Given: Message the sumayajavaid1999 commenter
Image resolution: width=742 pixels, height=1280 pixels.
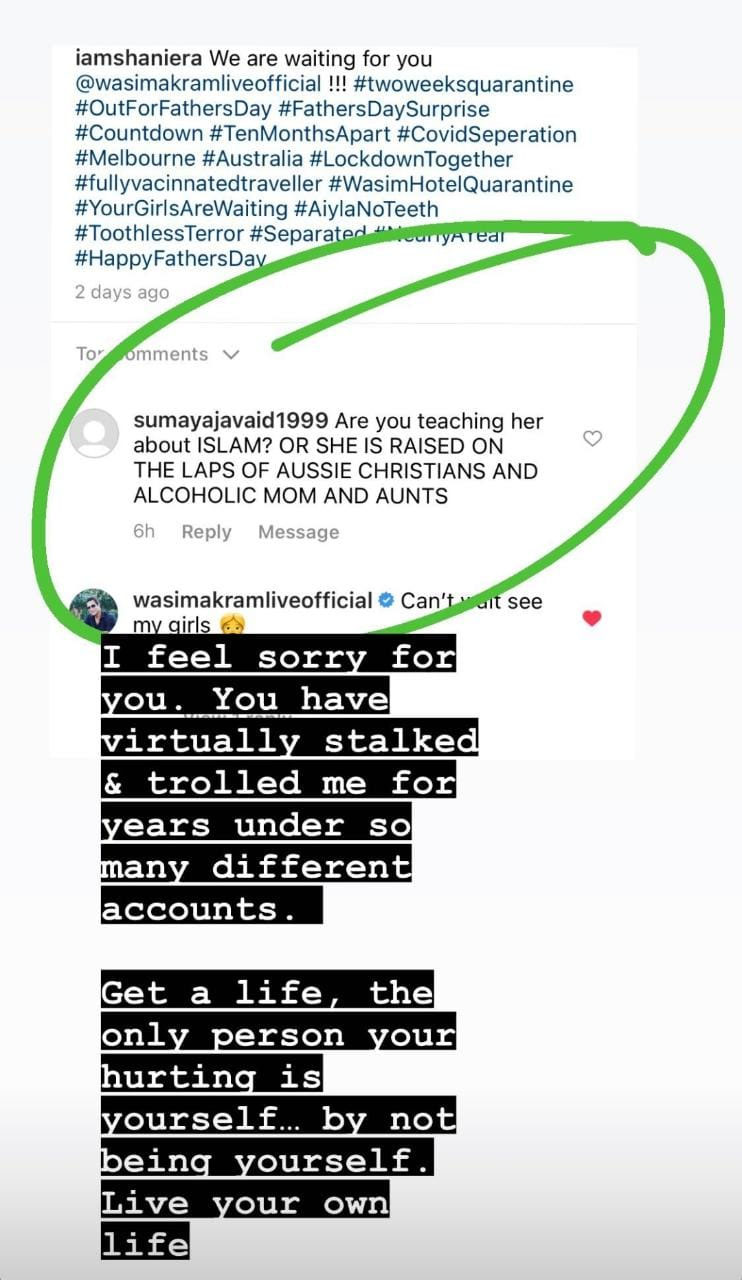Looking at the screenshot, I should (x=298, y=532).
